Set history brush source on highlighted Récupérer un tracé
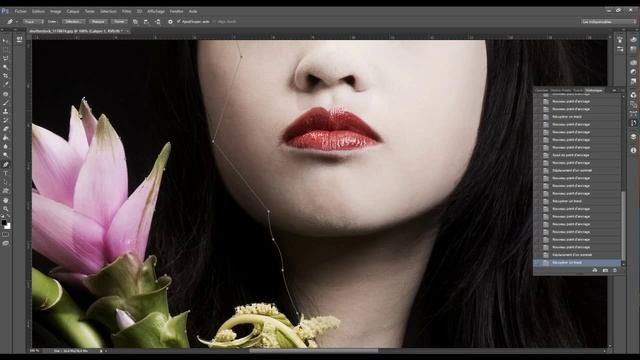Image resolution: width=640 pixels, height=360 pixels. (x=537, y=263)
